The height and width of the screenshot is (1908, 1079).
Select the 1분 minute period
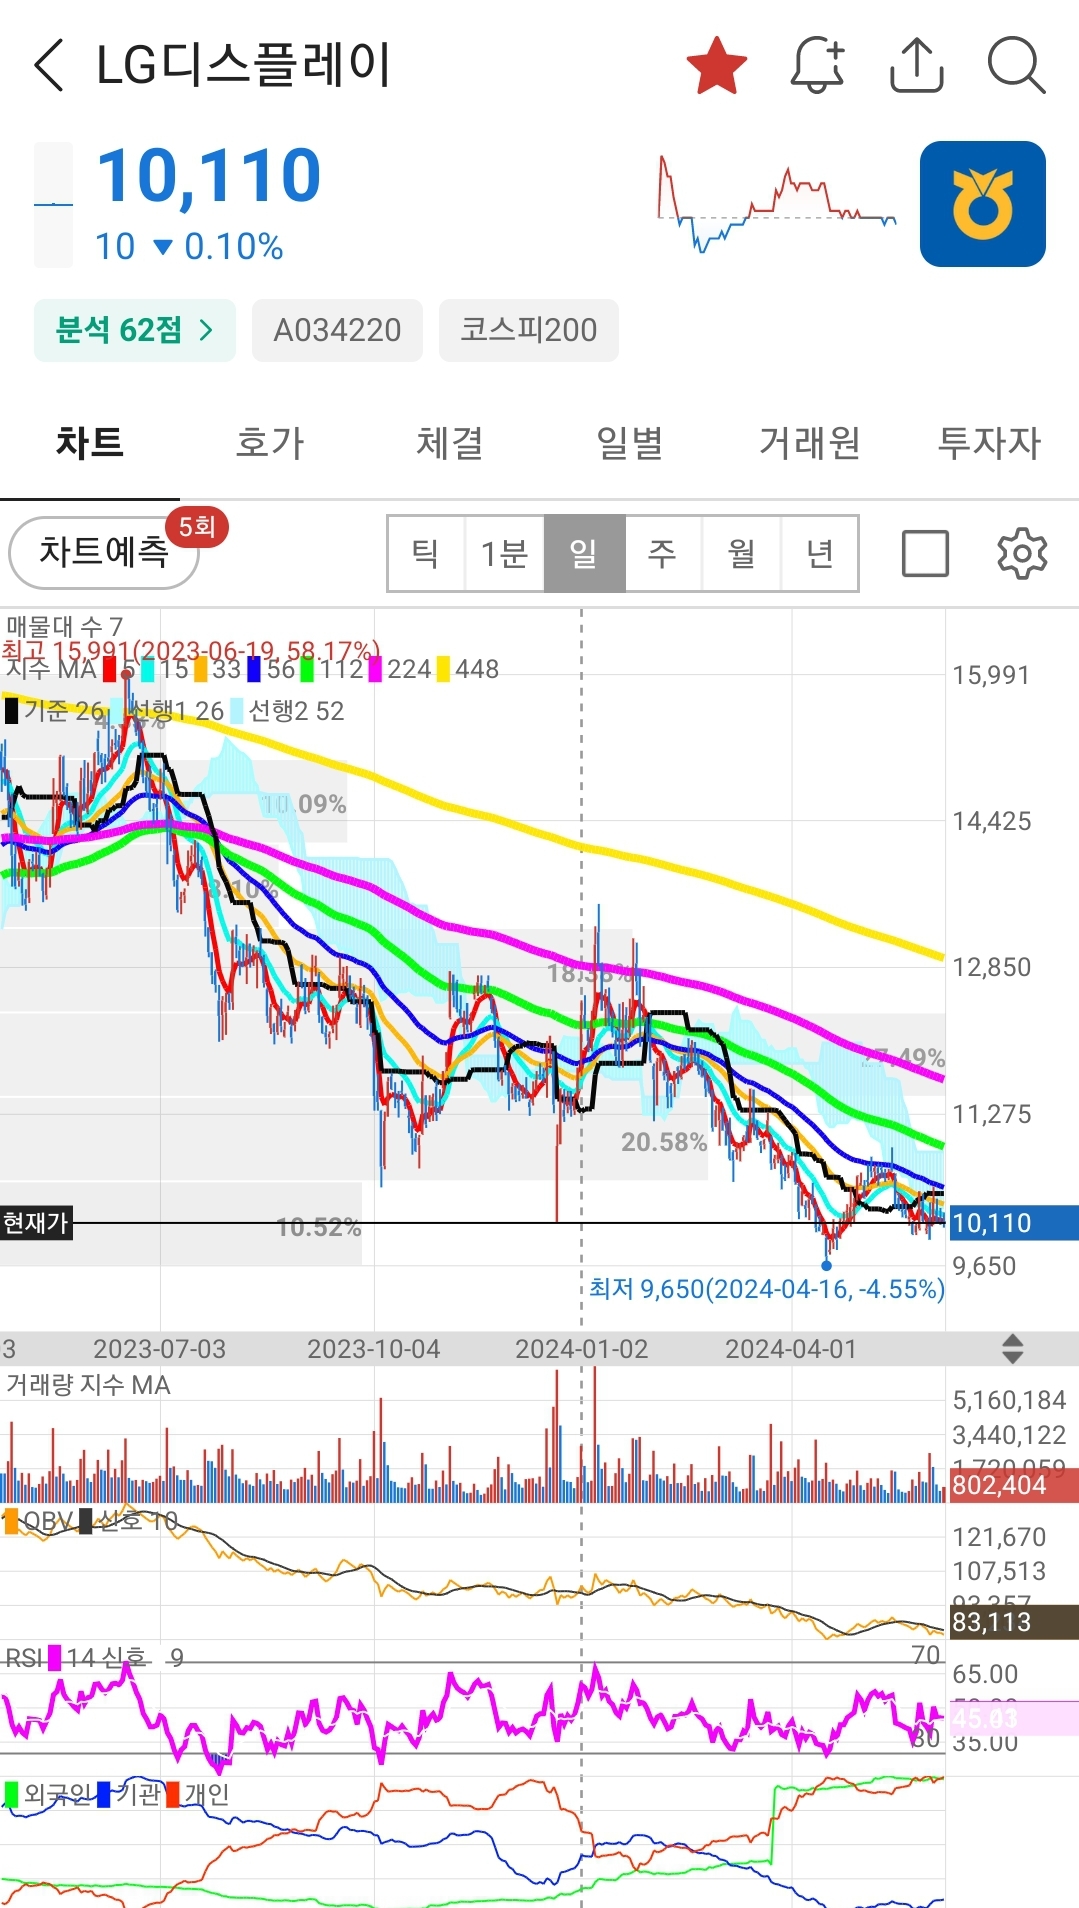[504, 553]
